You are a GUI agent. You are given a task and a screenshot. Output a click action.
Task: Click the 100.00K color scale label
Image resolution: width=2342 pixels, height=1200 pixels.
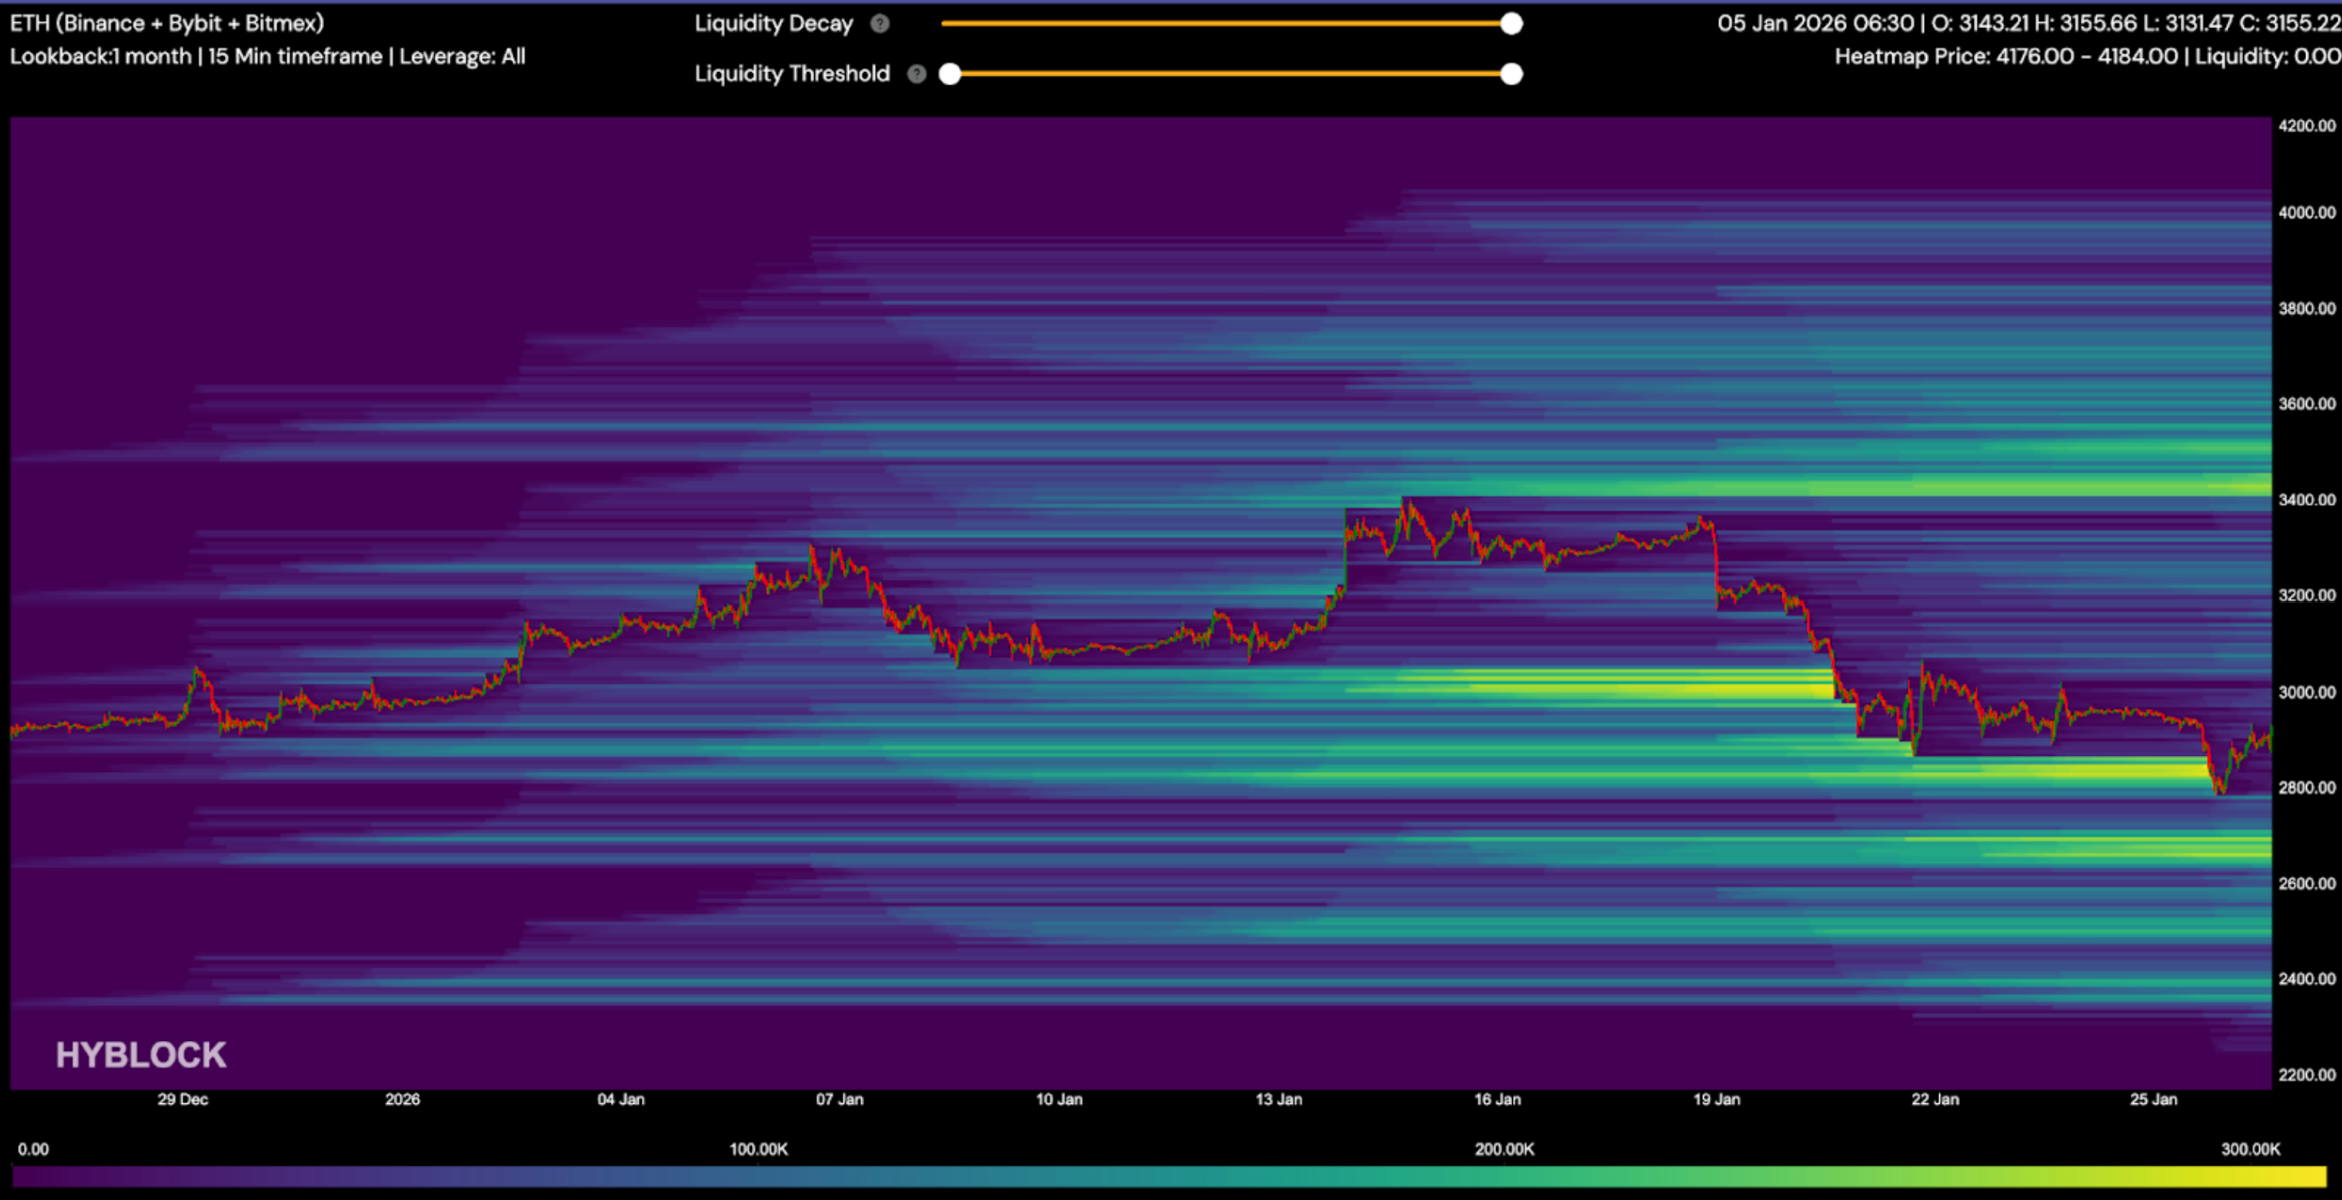(x=758, y=1150)
